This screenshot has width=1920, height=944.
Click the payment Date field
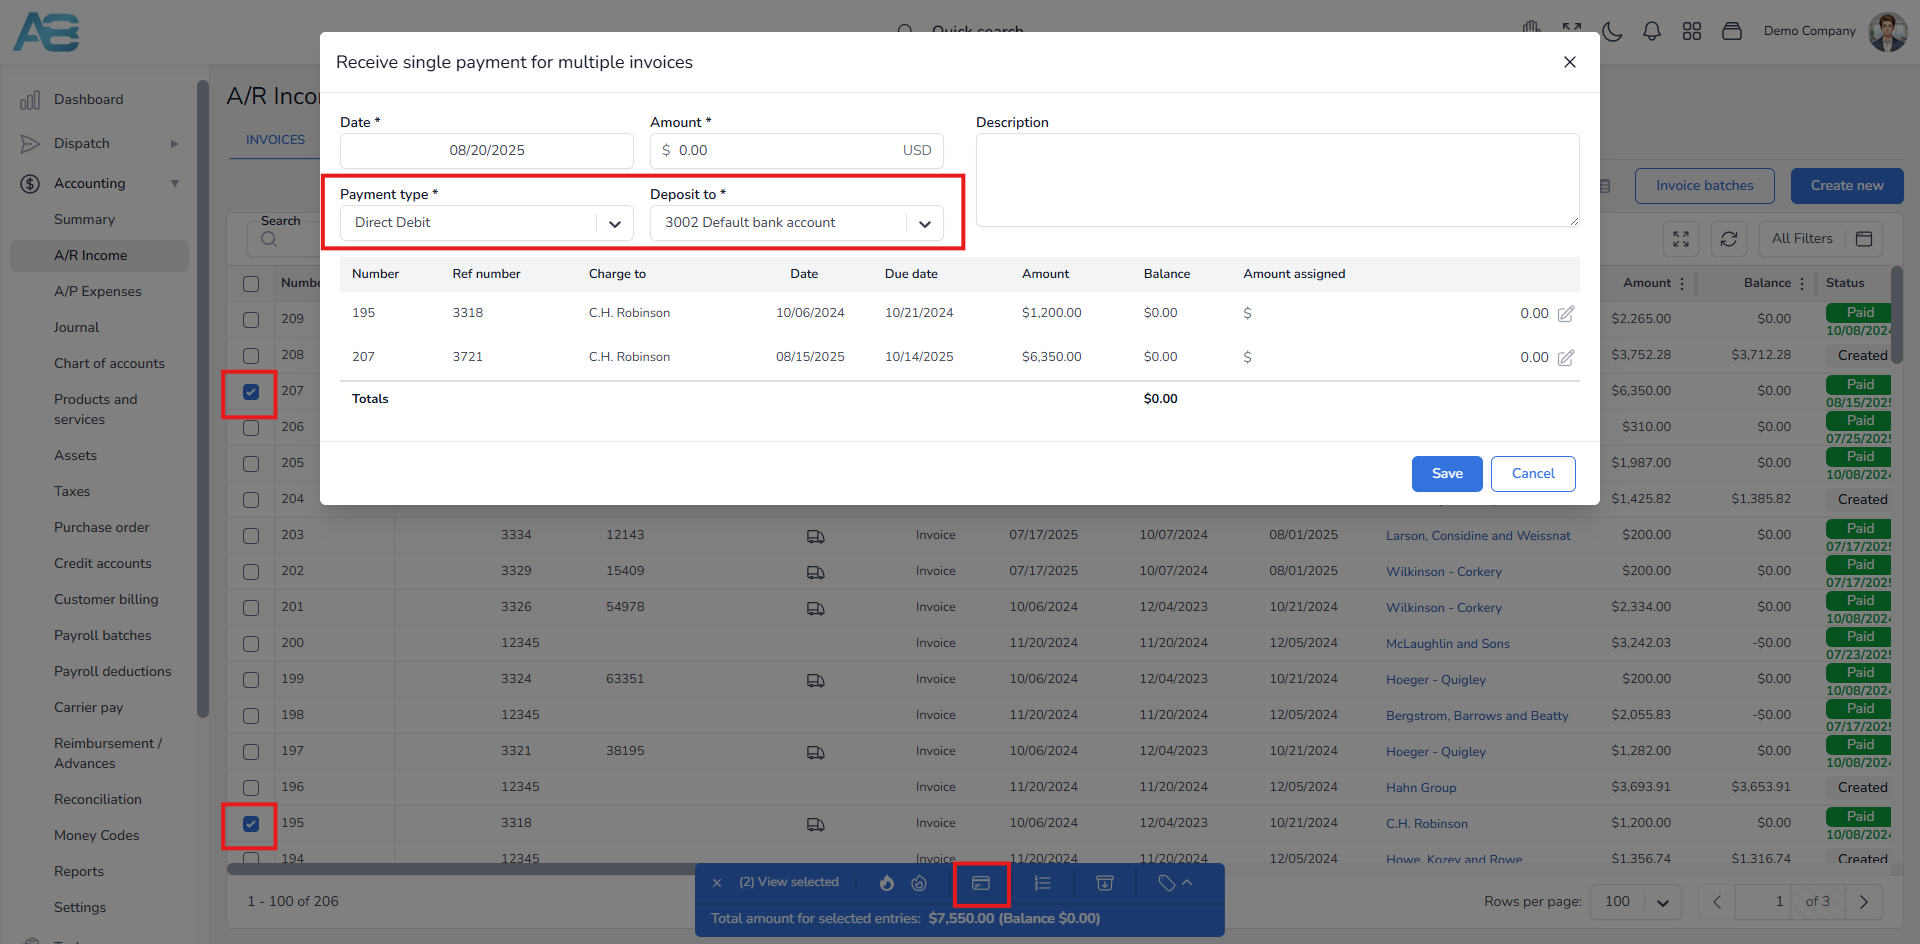[487, 151]
